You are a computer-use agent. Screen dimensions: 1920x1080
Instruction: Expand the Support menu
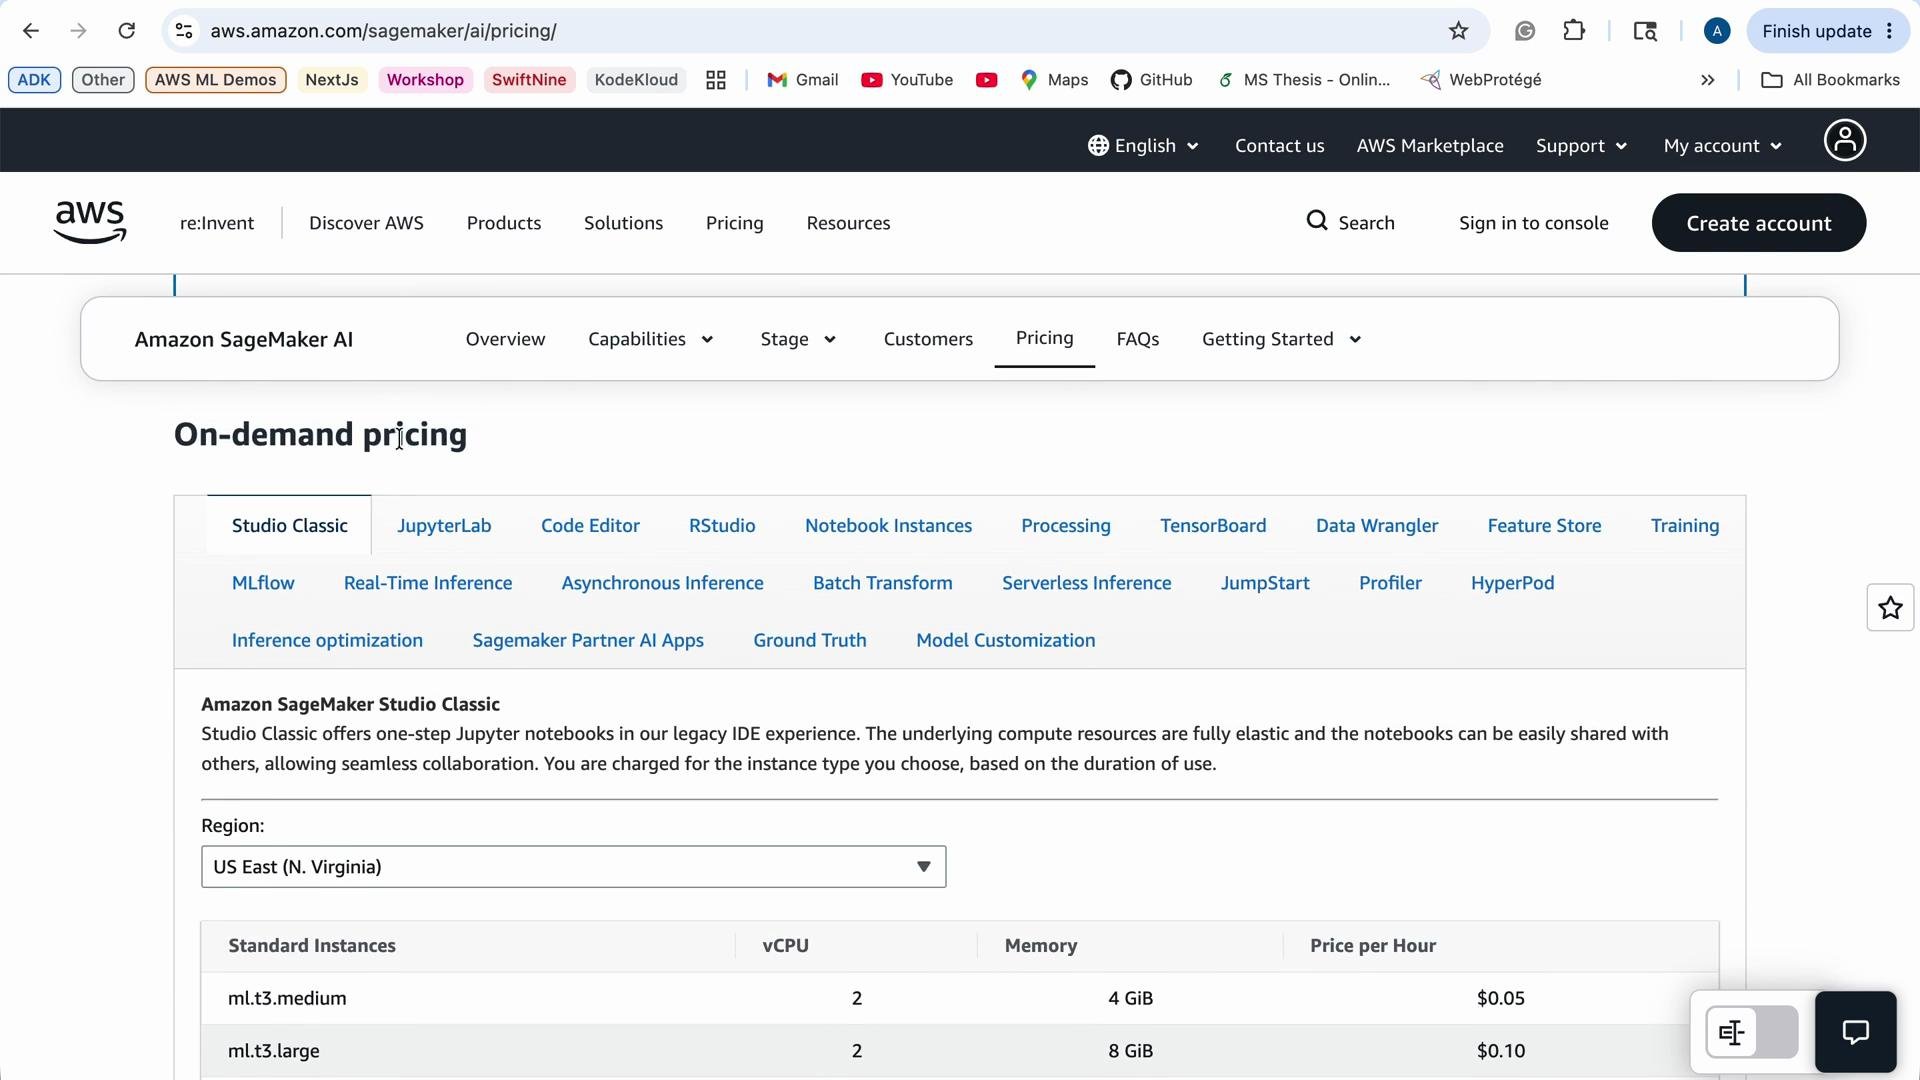coord(1581,146)
